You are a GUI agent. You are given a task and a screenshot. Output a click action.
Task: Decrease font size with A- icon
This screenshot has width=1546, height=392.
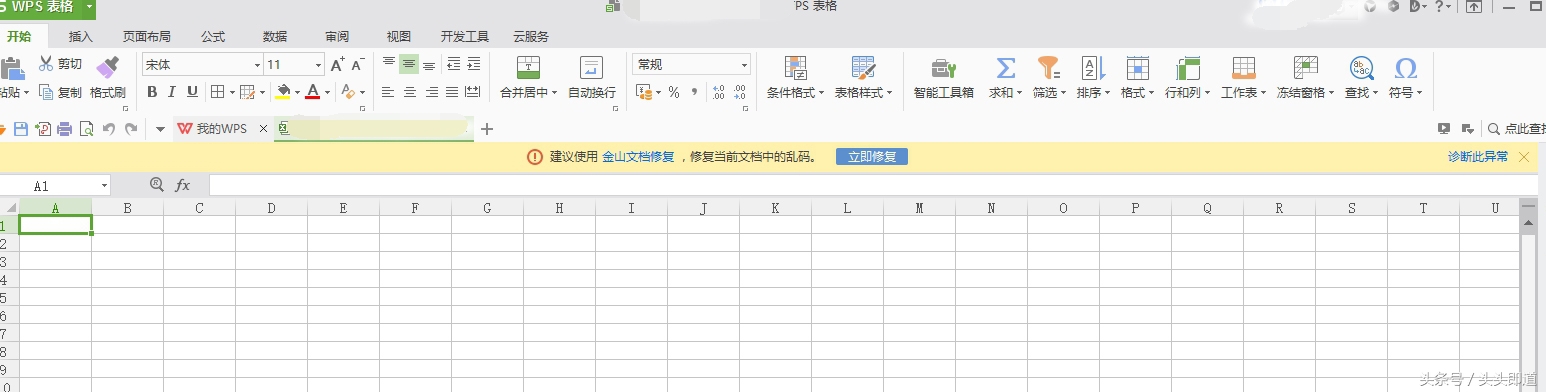click(357, 64)
